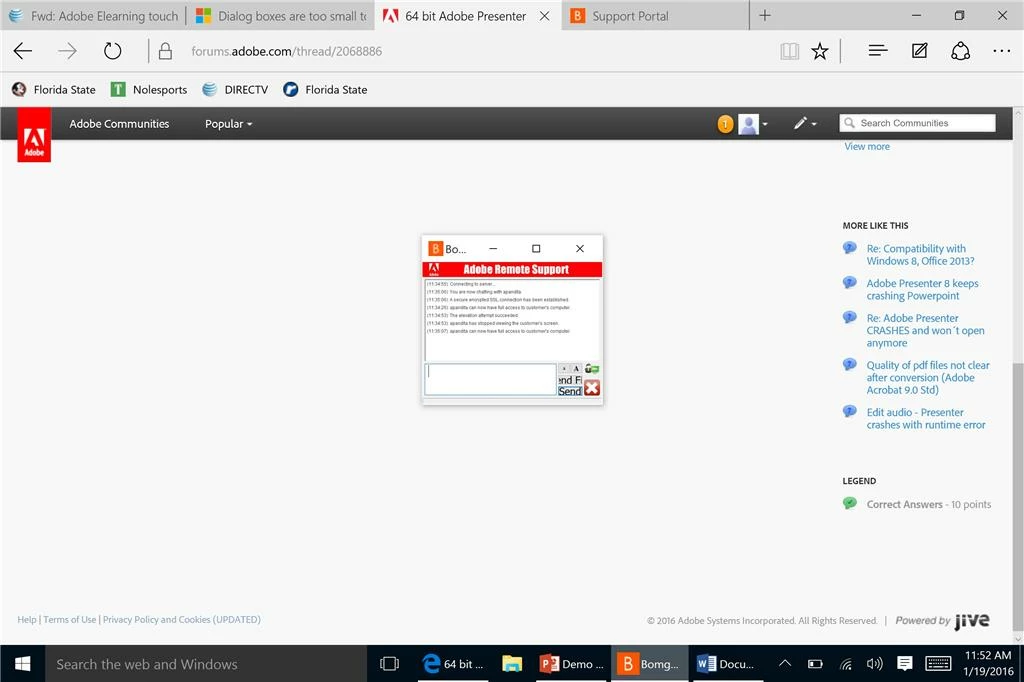Click the Adobe logo in site header
This screenshot has width=1024, height=682.
pyautogui.click(x=34, y=135)
